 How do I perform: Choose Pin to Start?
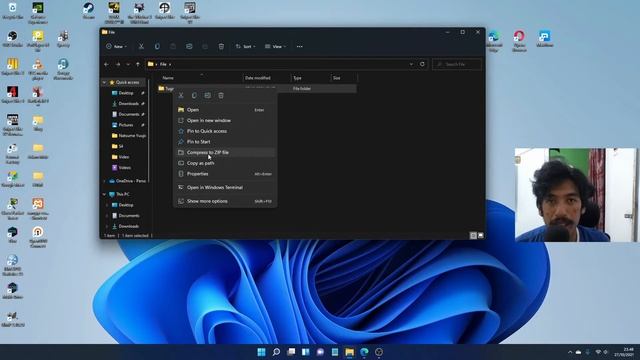point(225,142)
